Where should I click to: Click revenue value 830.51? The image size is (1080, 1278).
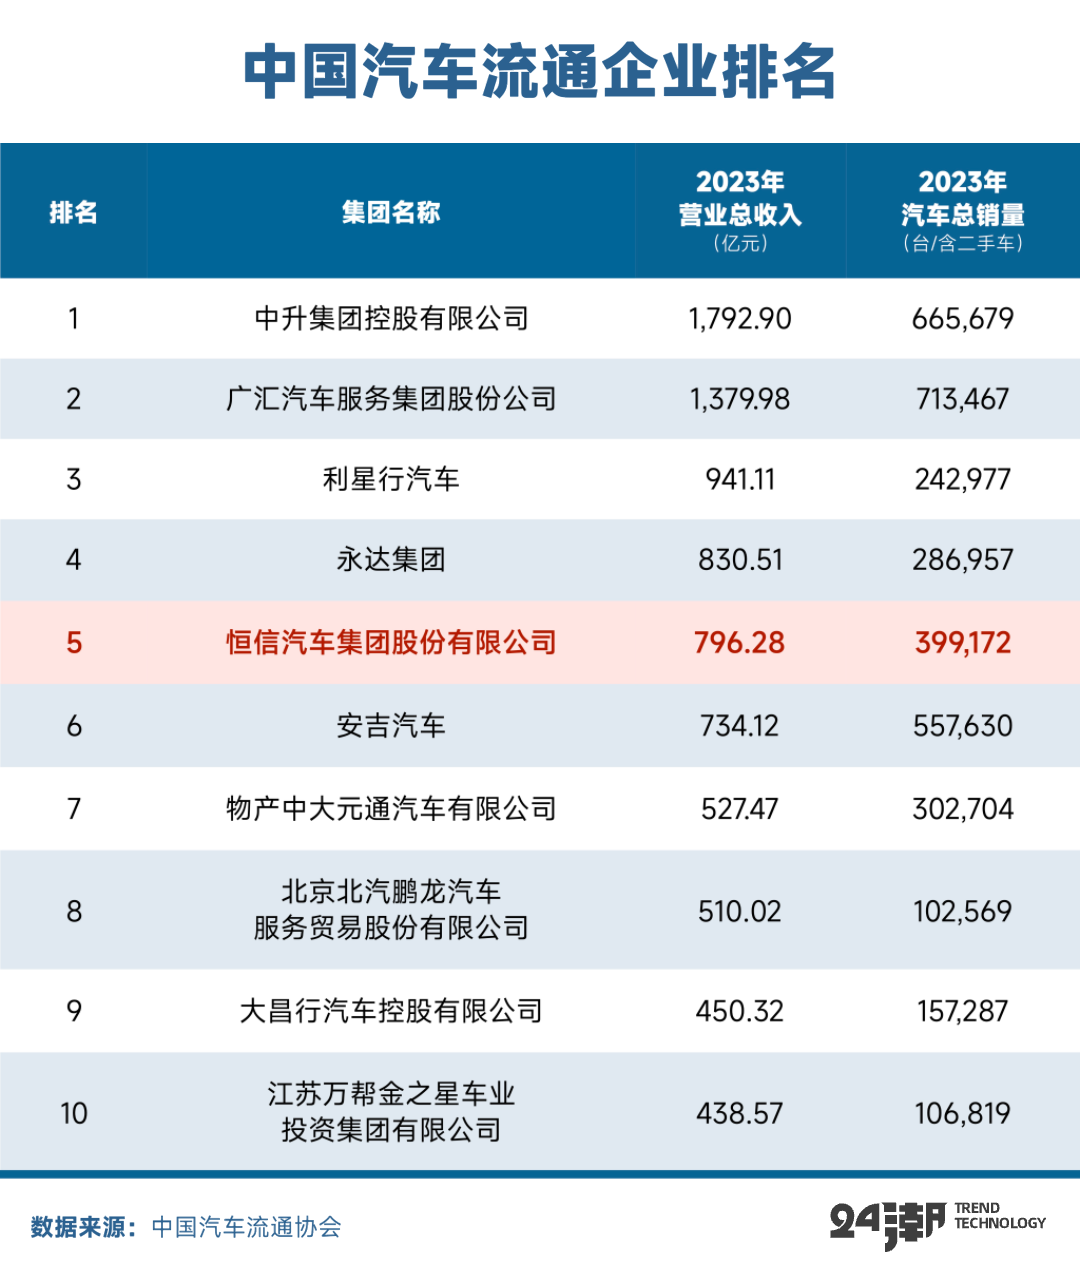(x=740, y=559)
